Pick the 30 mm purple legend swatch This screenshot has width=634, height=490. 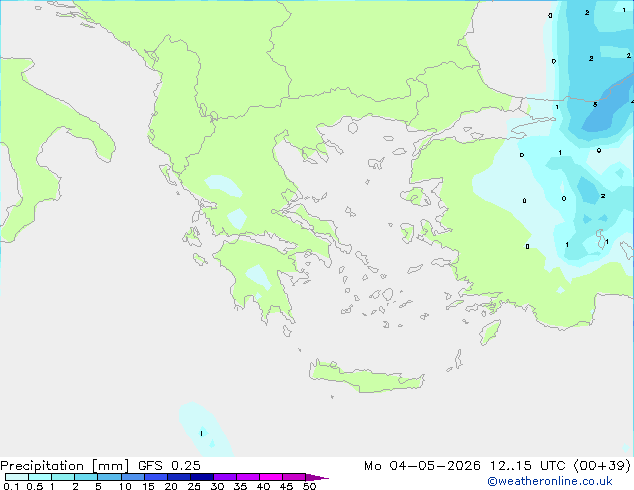pyautogui.click(x=225, y=477)
